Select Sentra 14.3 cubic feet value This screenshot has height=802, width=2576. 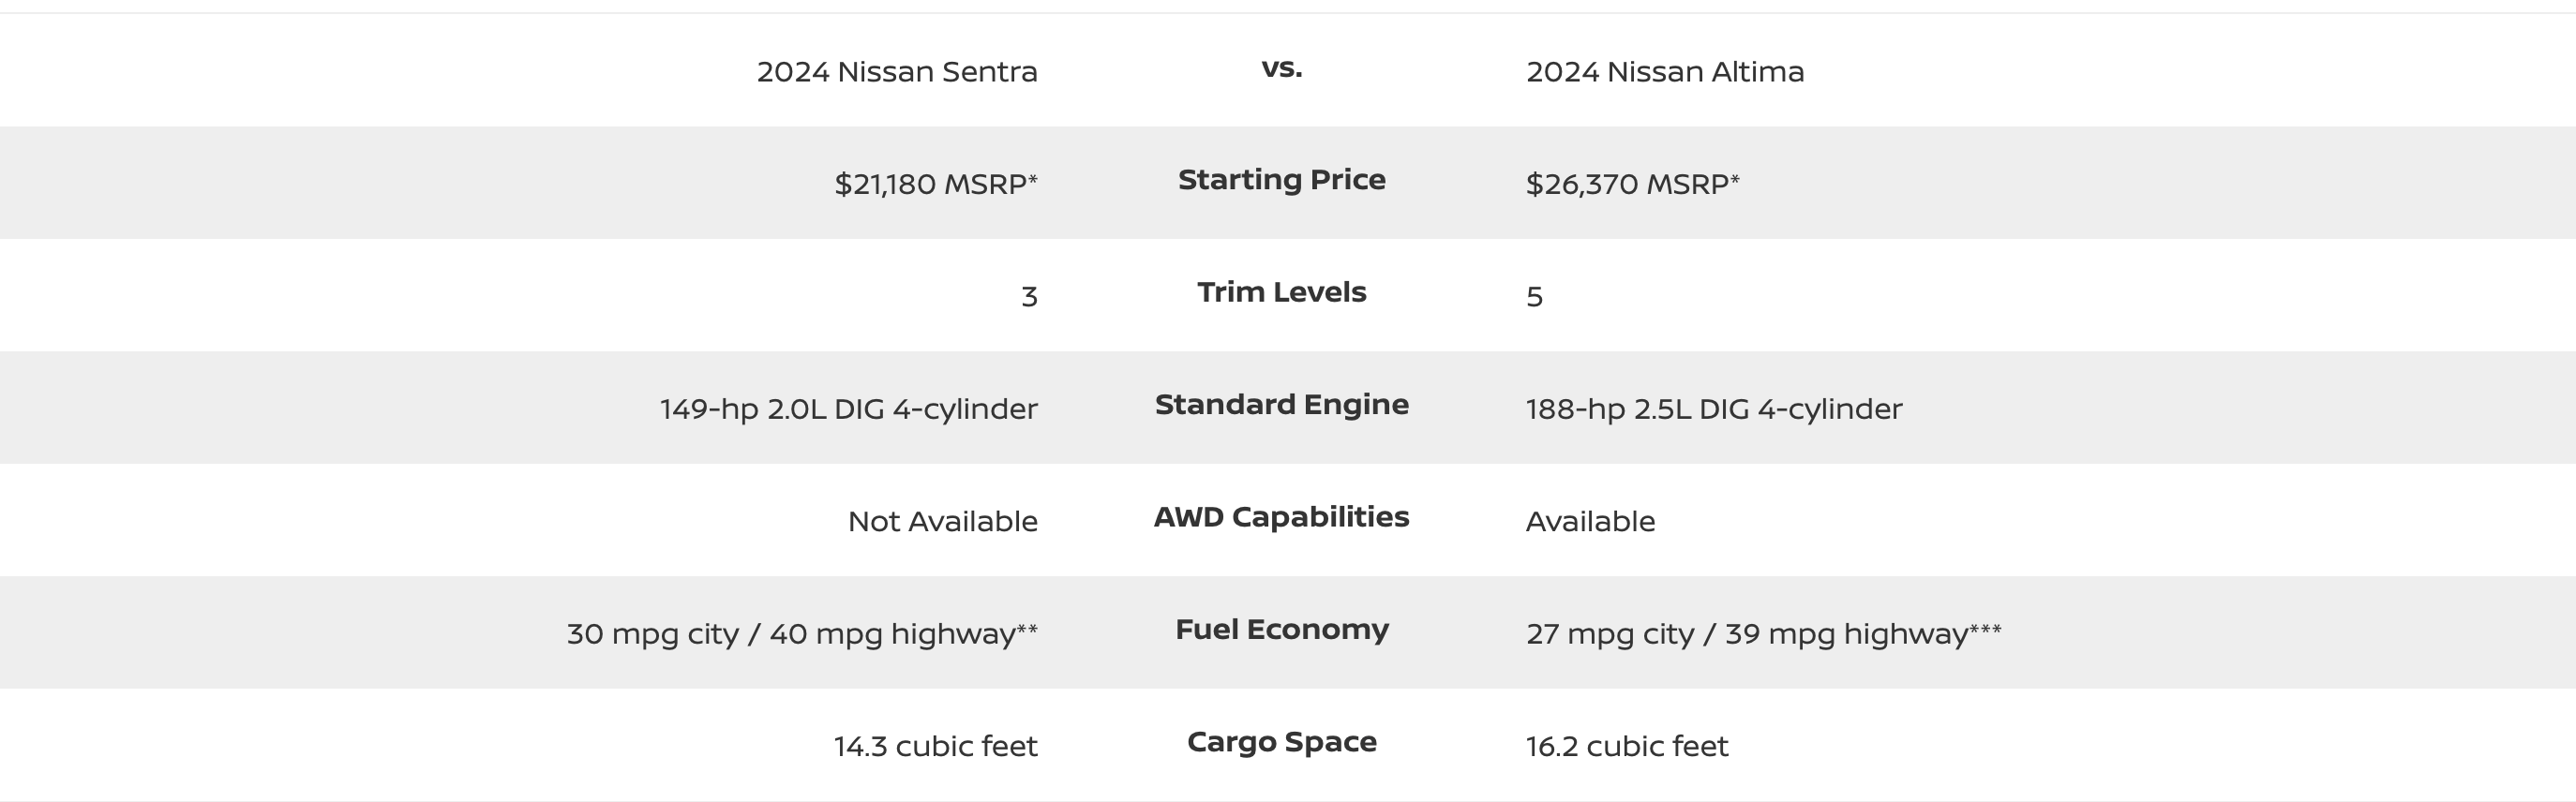[x=936, y=747]
